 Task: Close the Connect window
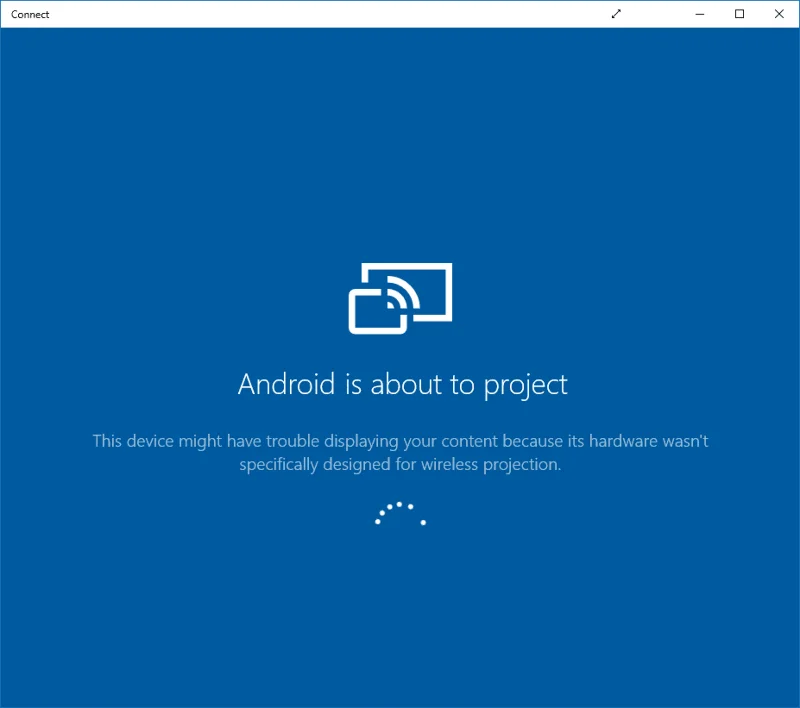coord(779,14)
